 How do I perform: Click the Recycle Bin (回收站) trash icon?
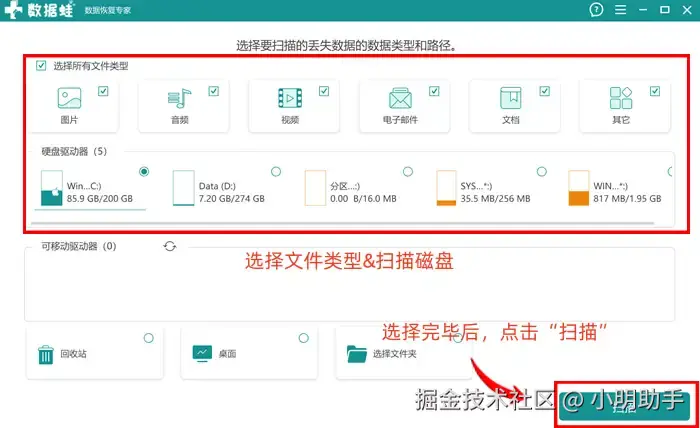(46, 355)
